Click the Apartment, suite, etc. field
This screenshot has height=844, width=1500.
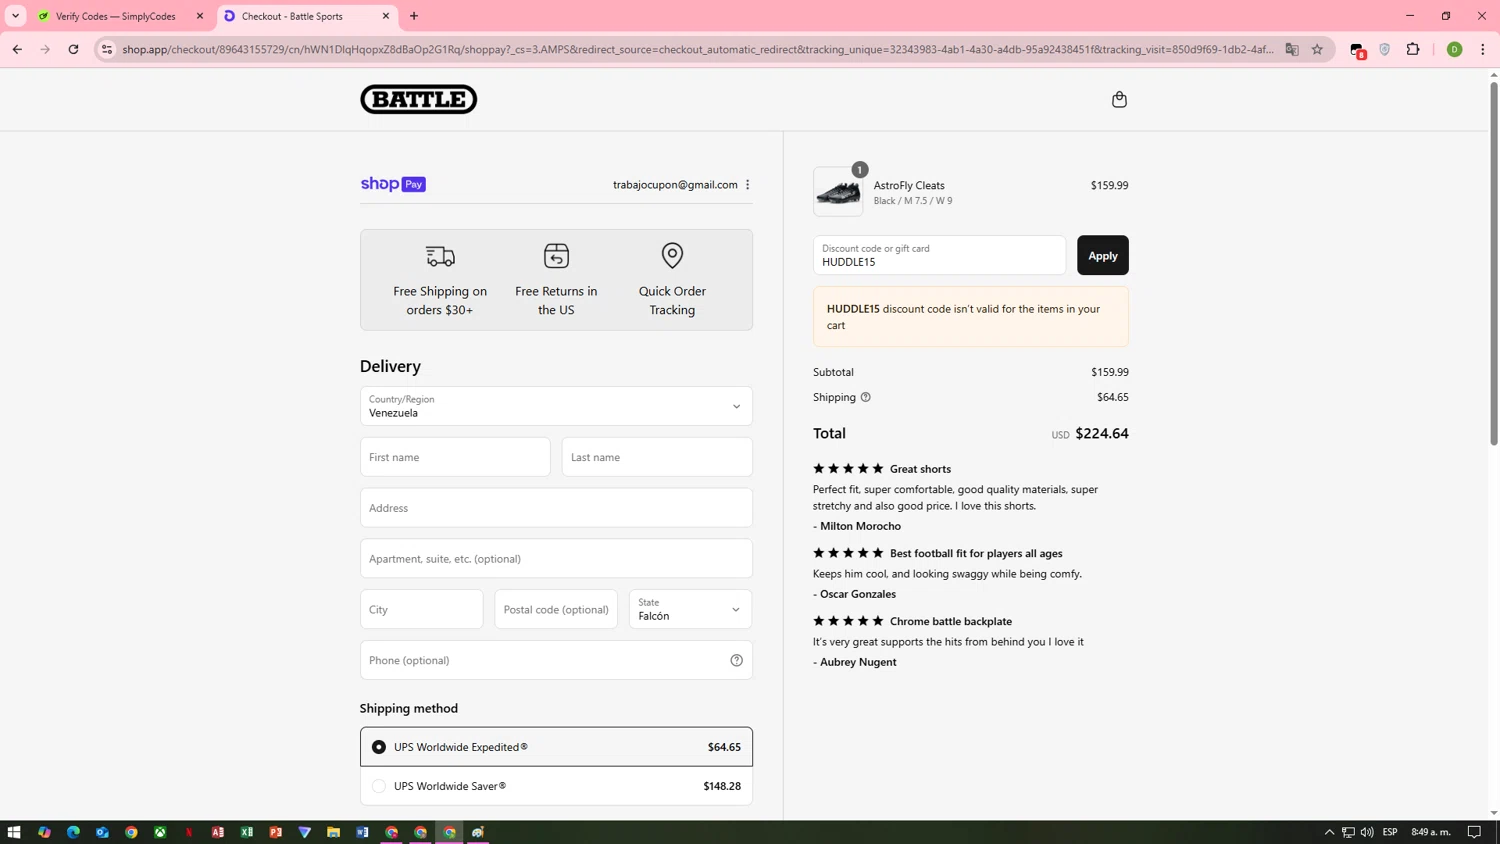[556, 559]
